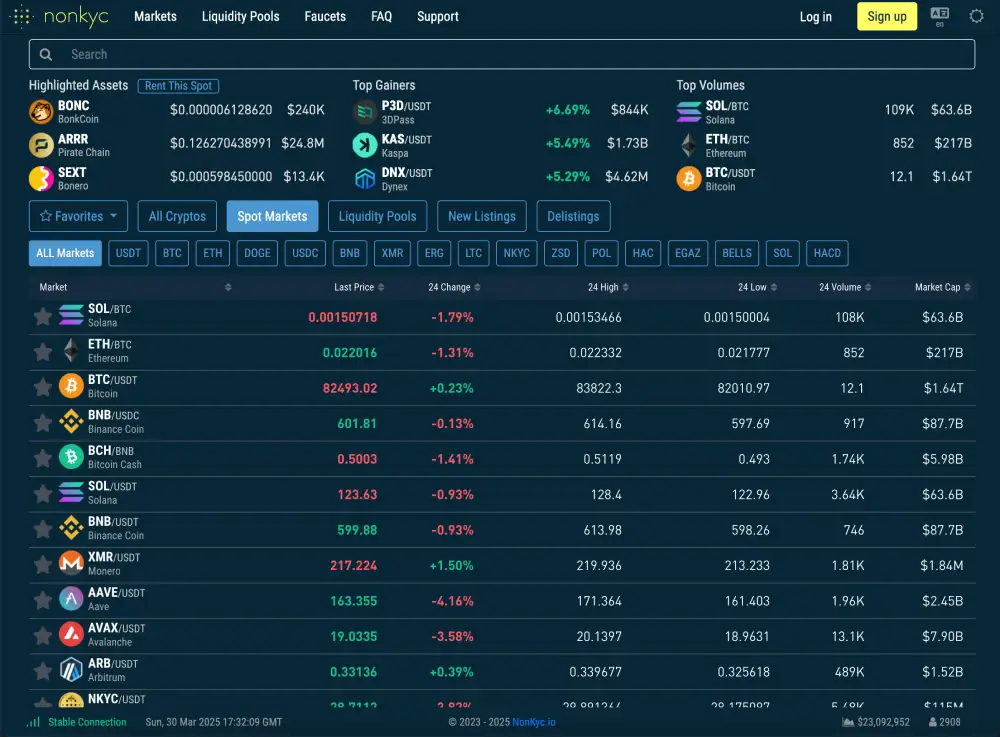
Task: Click the AAVE/USDT Aave icon
Action: [71, 599]
